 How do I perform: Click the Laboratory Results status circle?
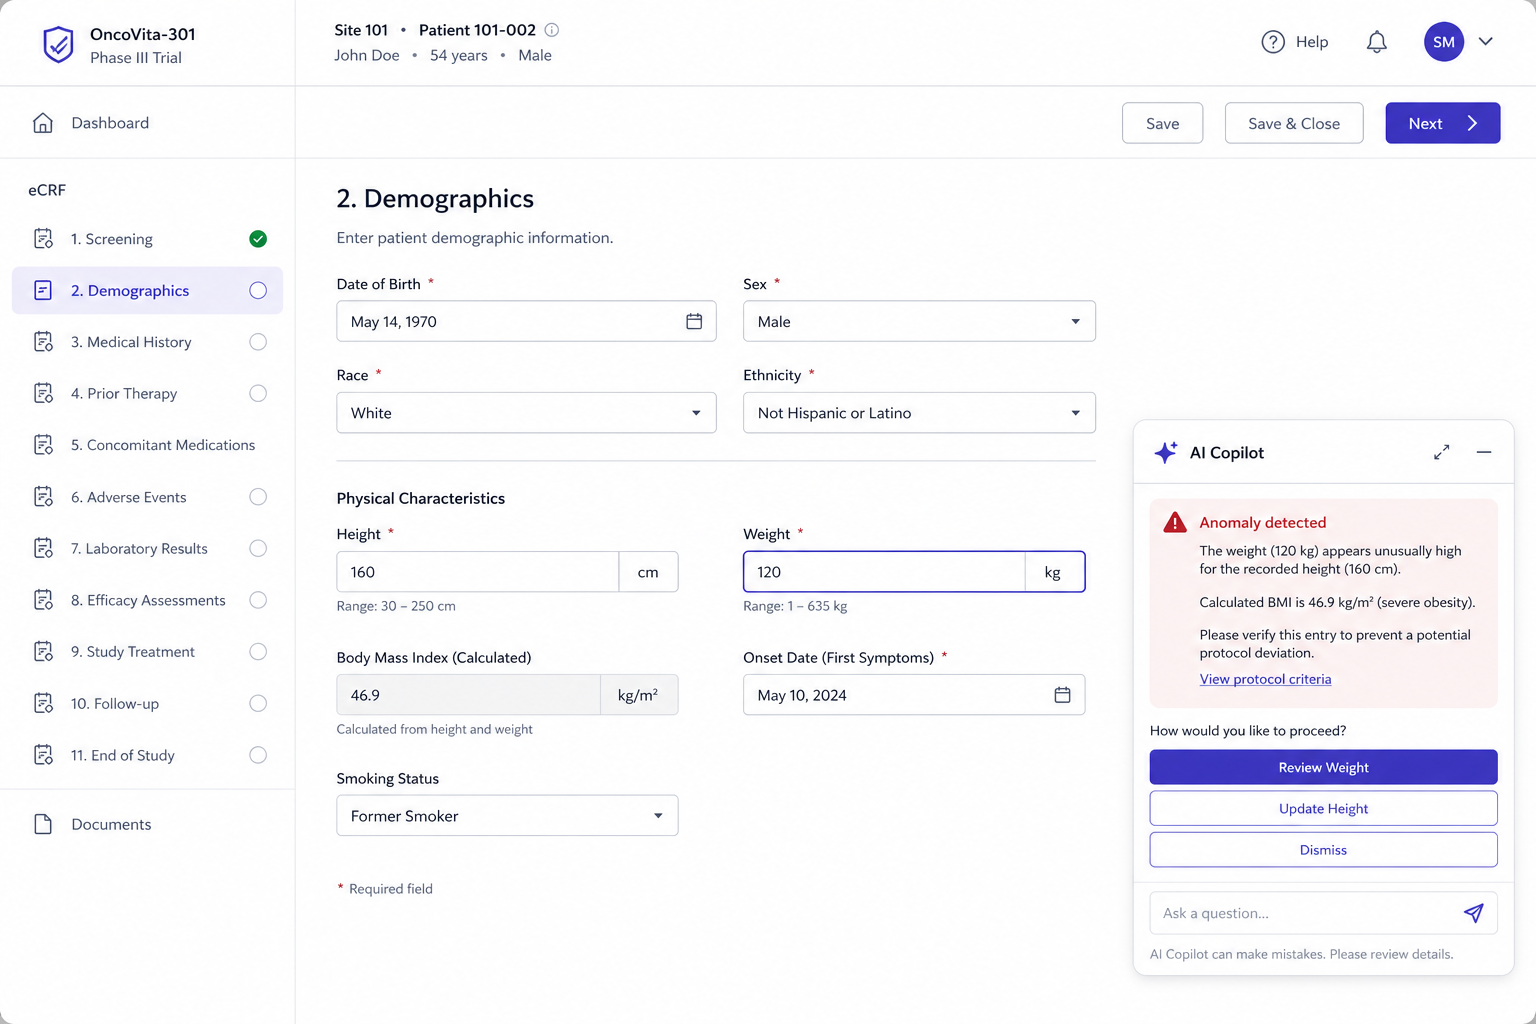pos(258,549)
